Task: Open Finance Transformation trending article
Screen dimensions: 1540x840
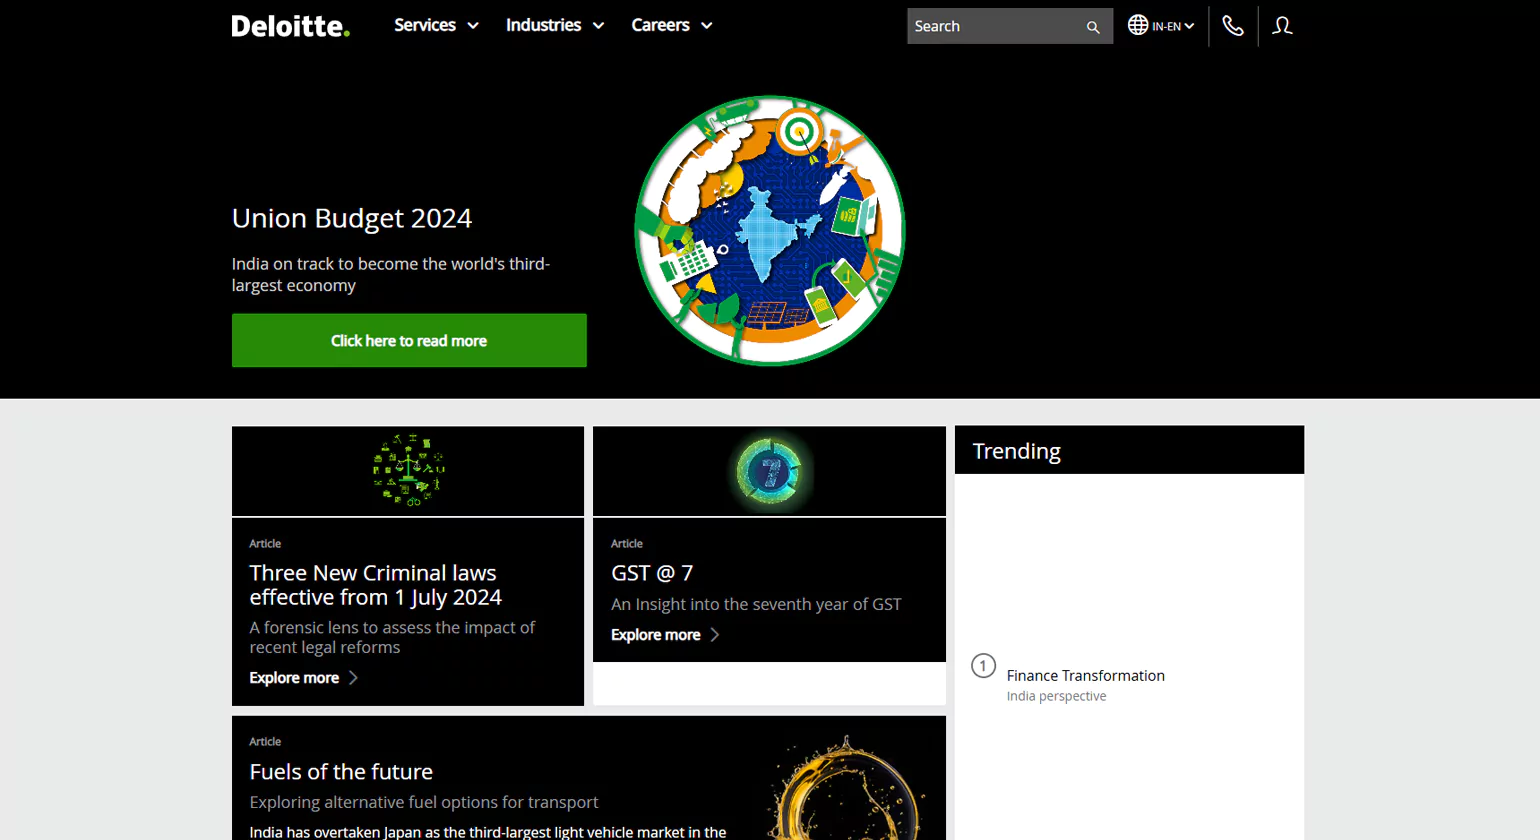Action: point(1085,675)
